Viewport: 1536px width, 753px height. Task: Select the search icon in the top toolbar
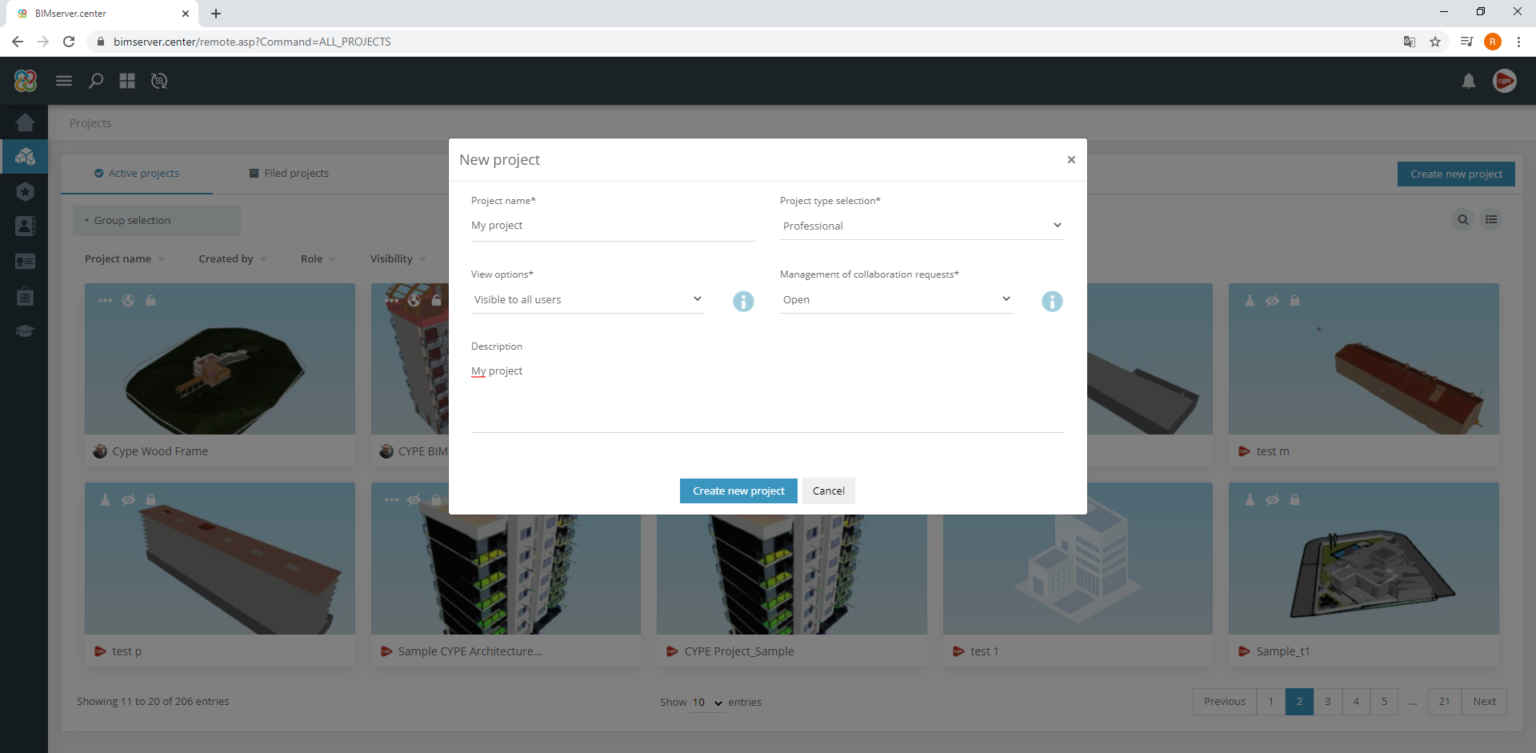pos(95,81)
